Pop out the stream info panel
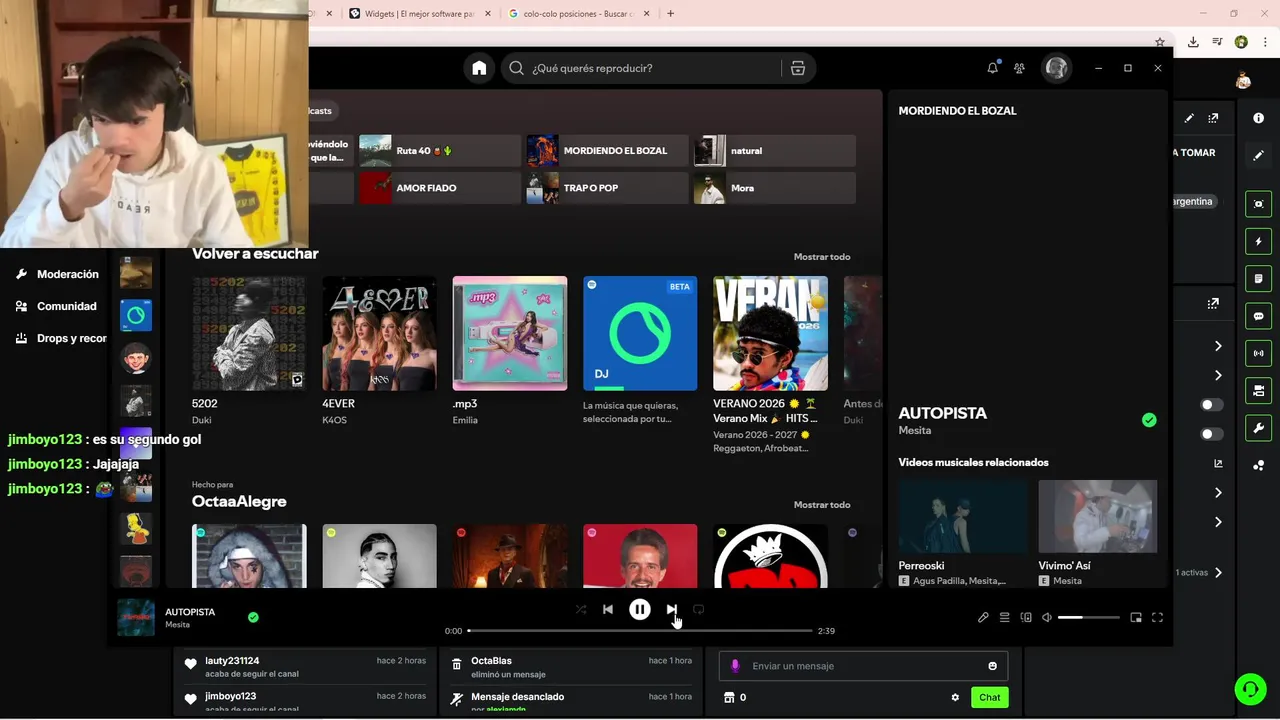The width and height of the screenshot is (1280, 720). (1213, 118)
